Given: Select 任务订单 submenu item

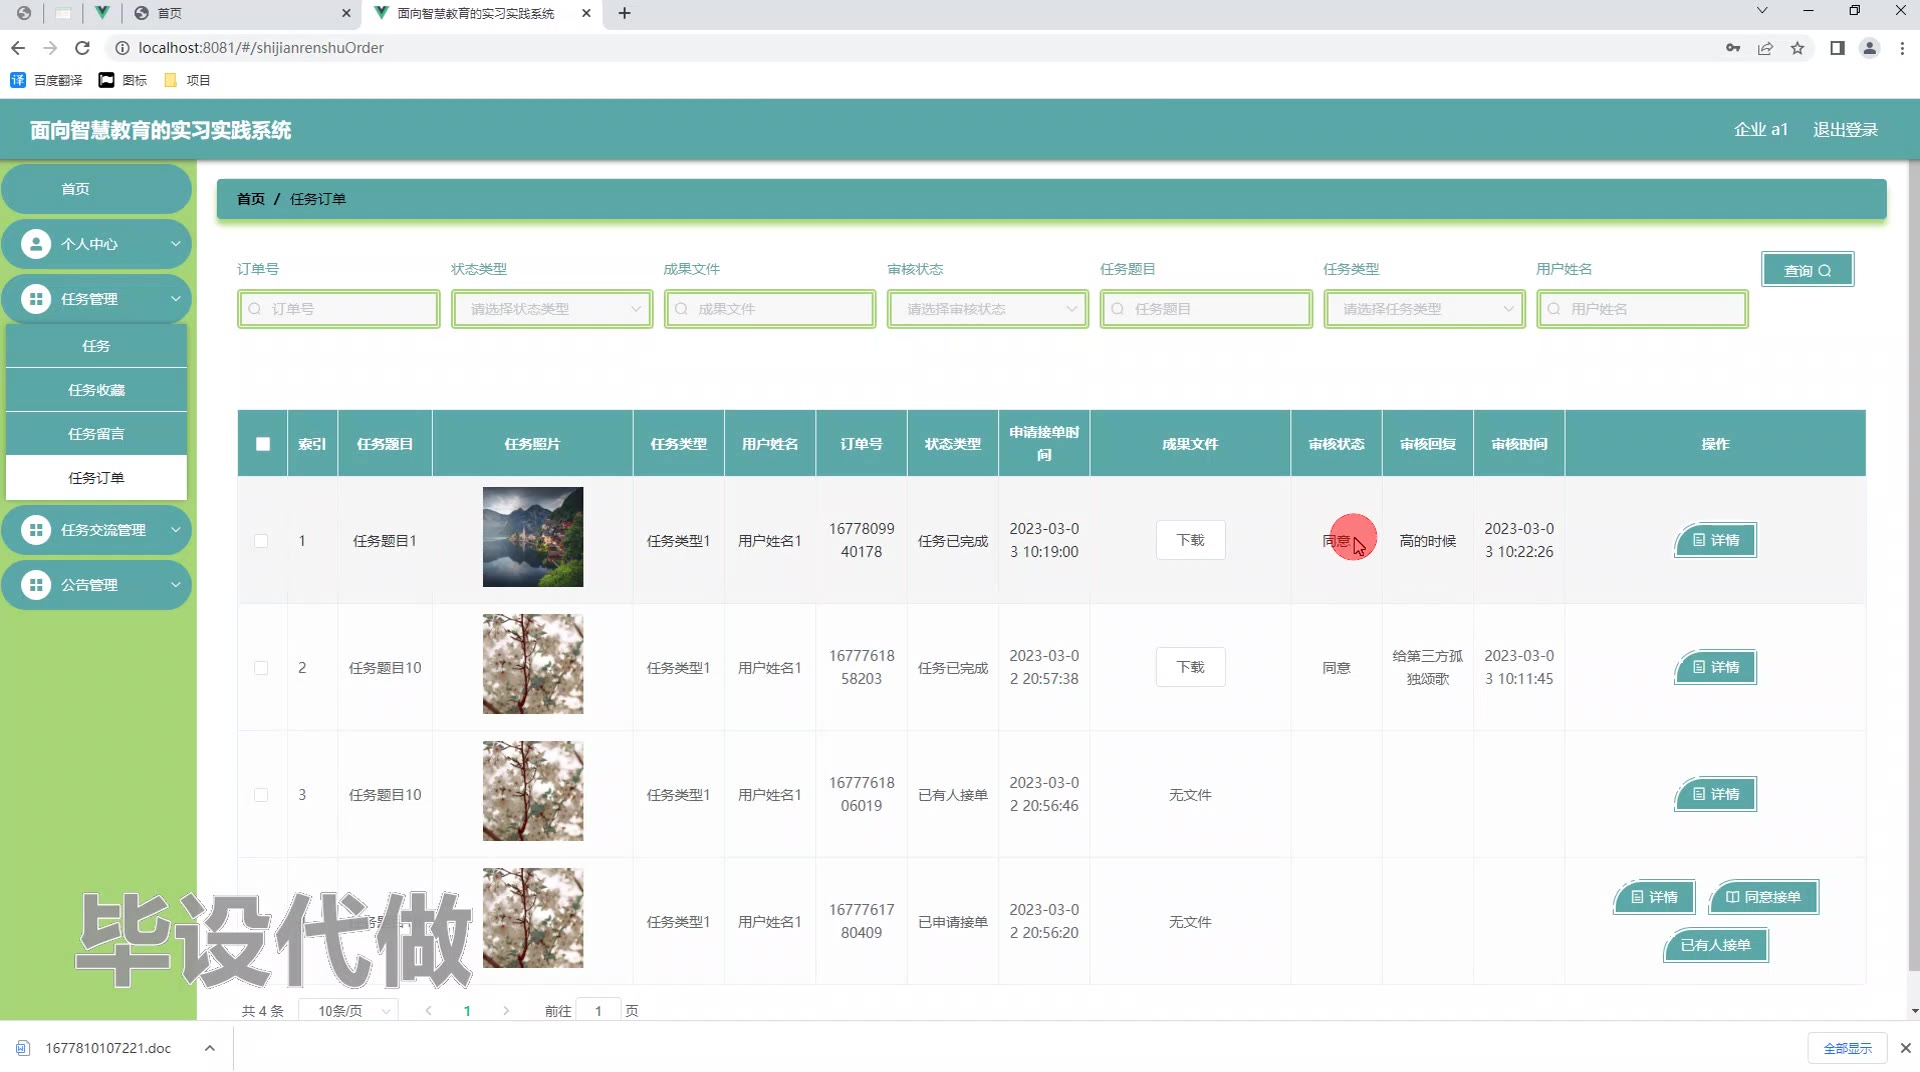Looking at the screenshot, I should [96, 478].
